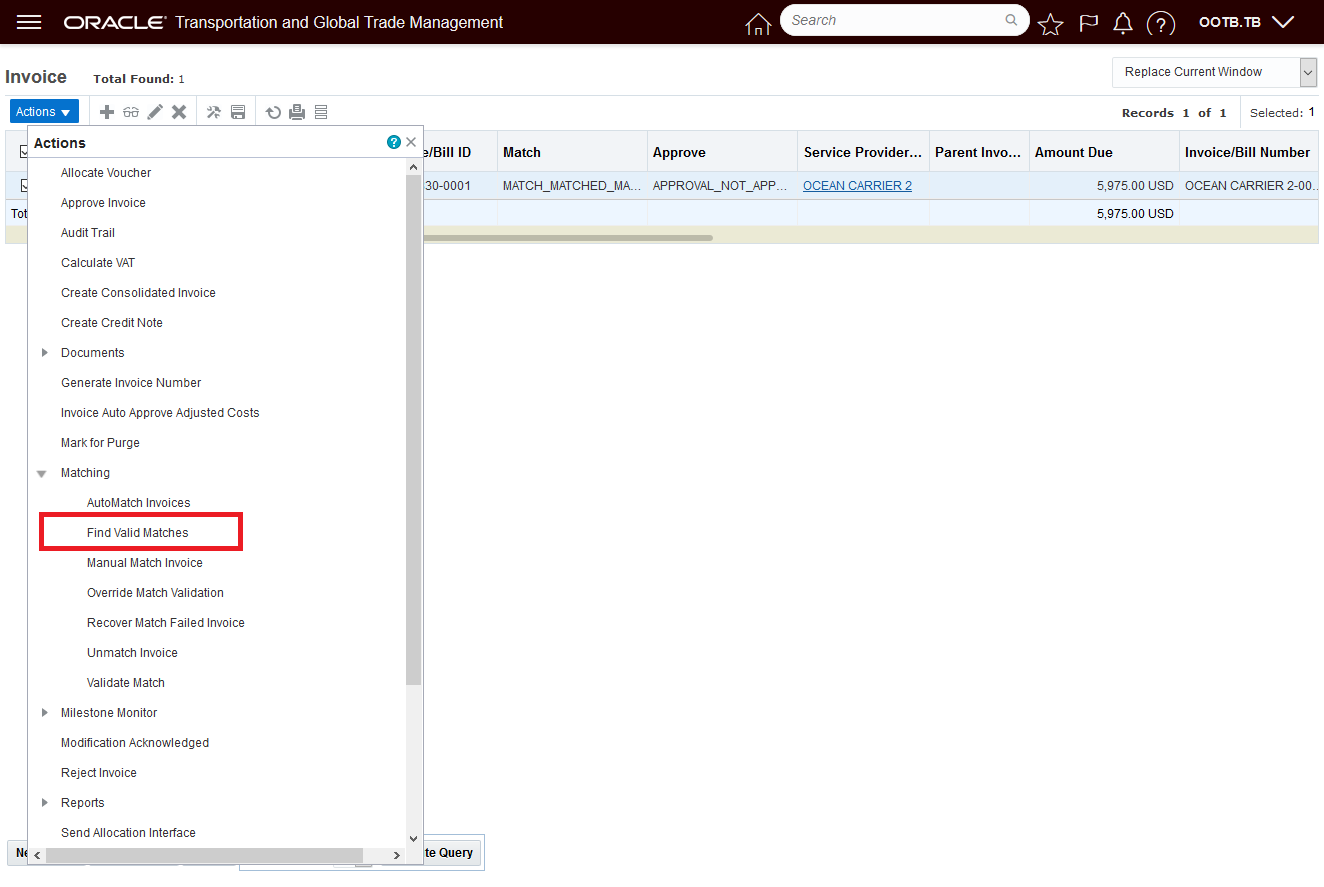Viewport: 1324px width, 887px height.
Task: Go to the Home page icon
Action: (758, 23)
